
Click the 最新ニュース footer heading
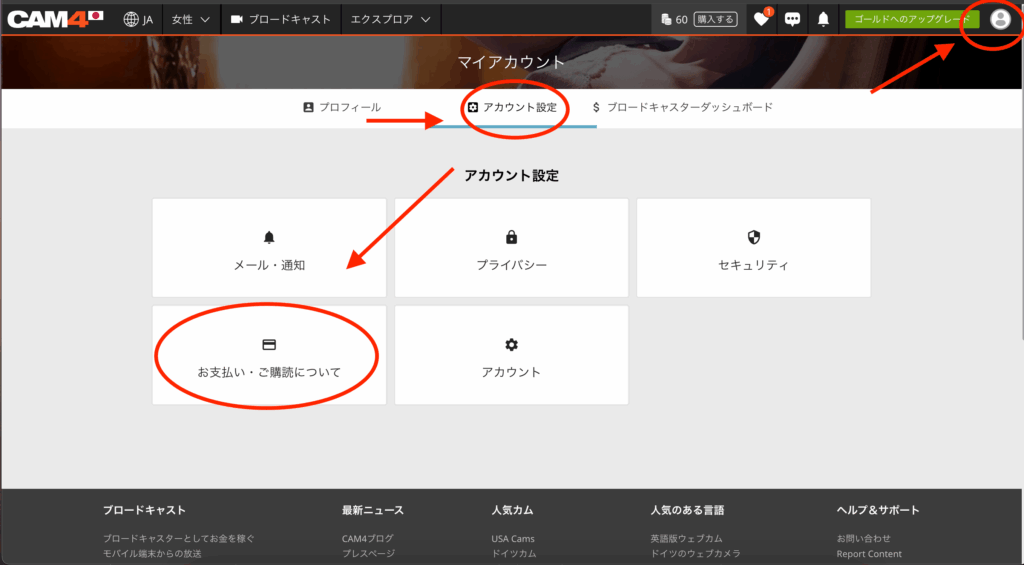(x=372, y=510)
